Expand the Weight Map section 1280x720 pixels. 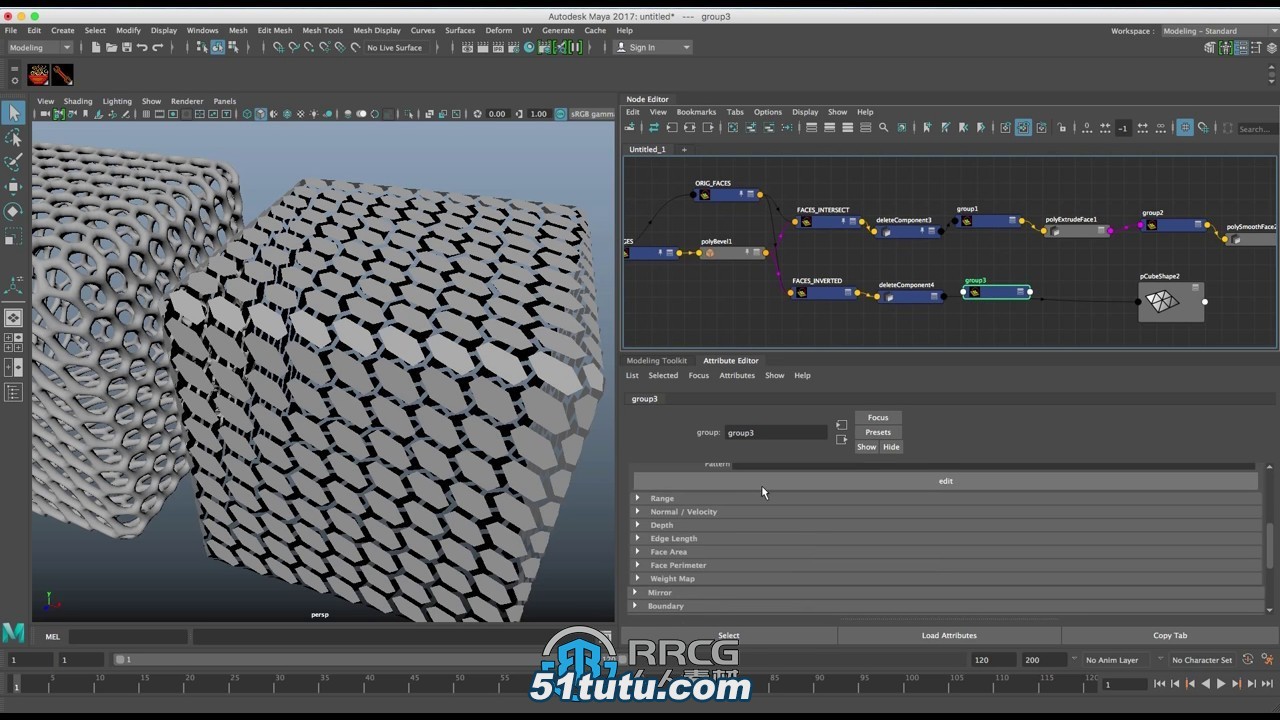[638, 578]
